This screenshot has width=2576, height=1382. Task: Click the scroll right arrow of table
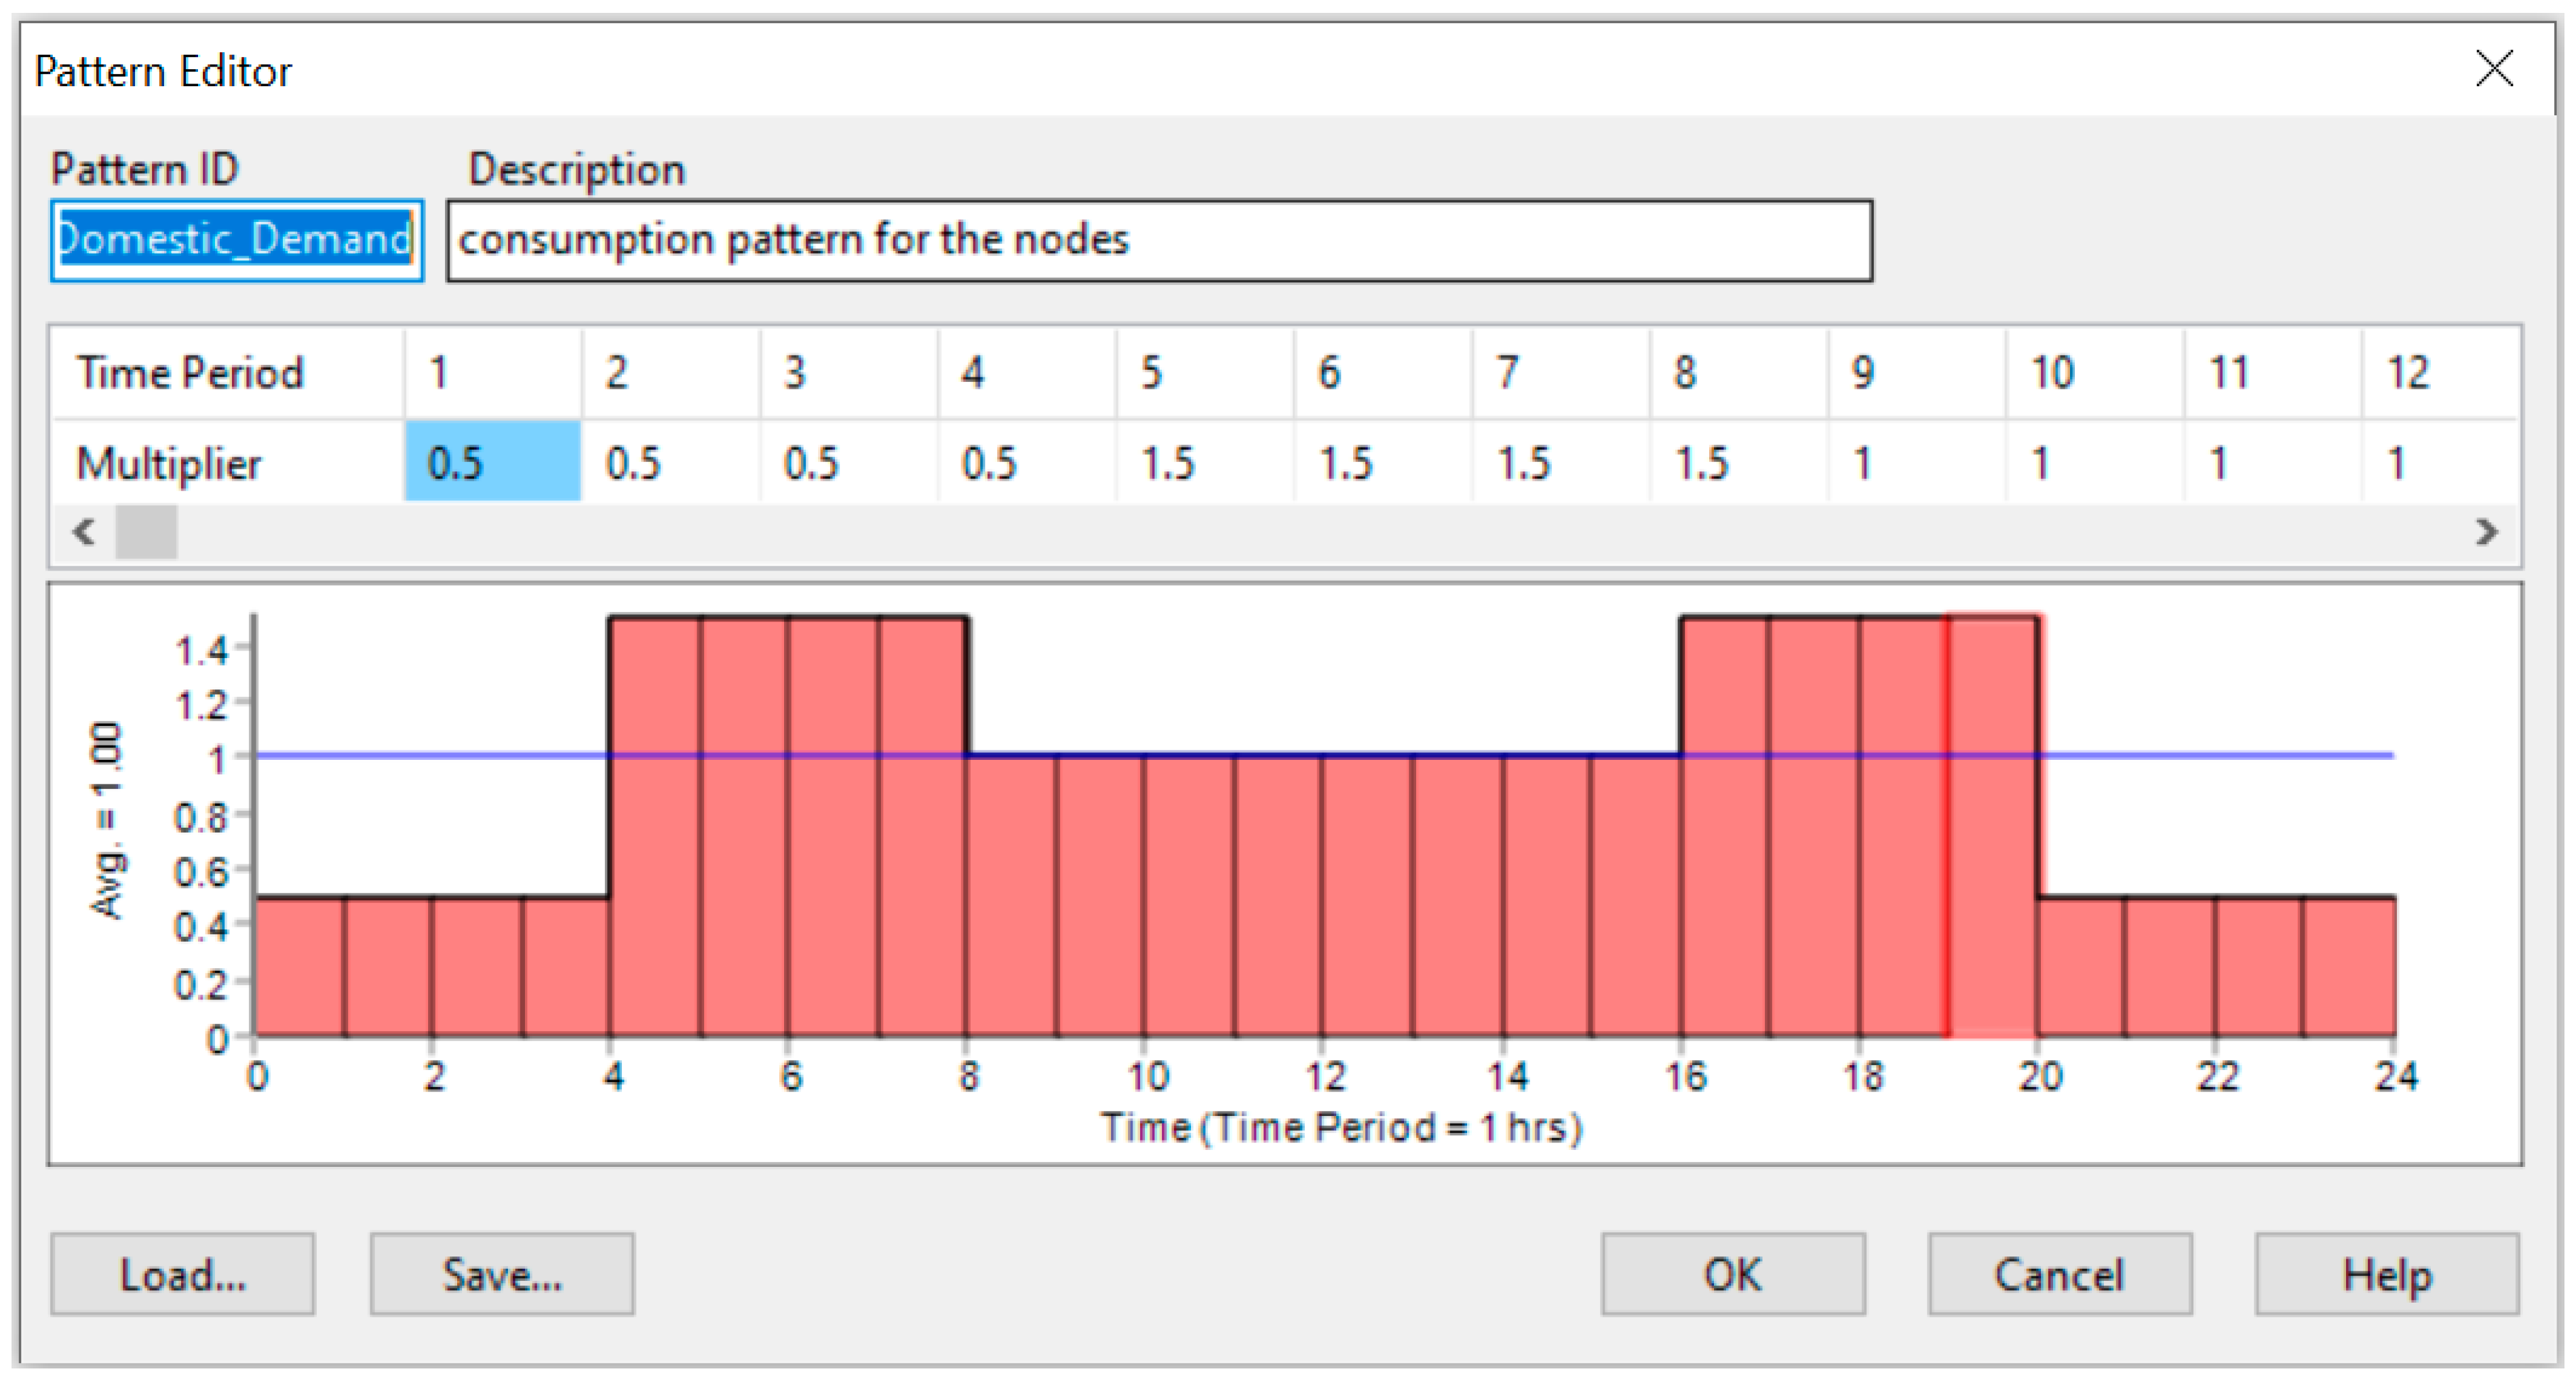pos(2487,531)
